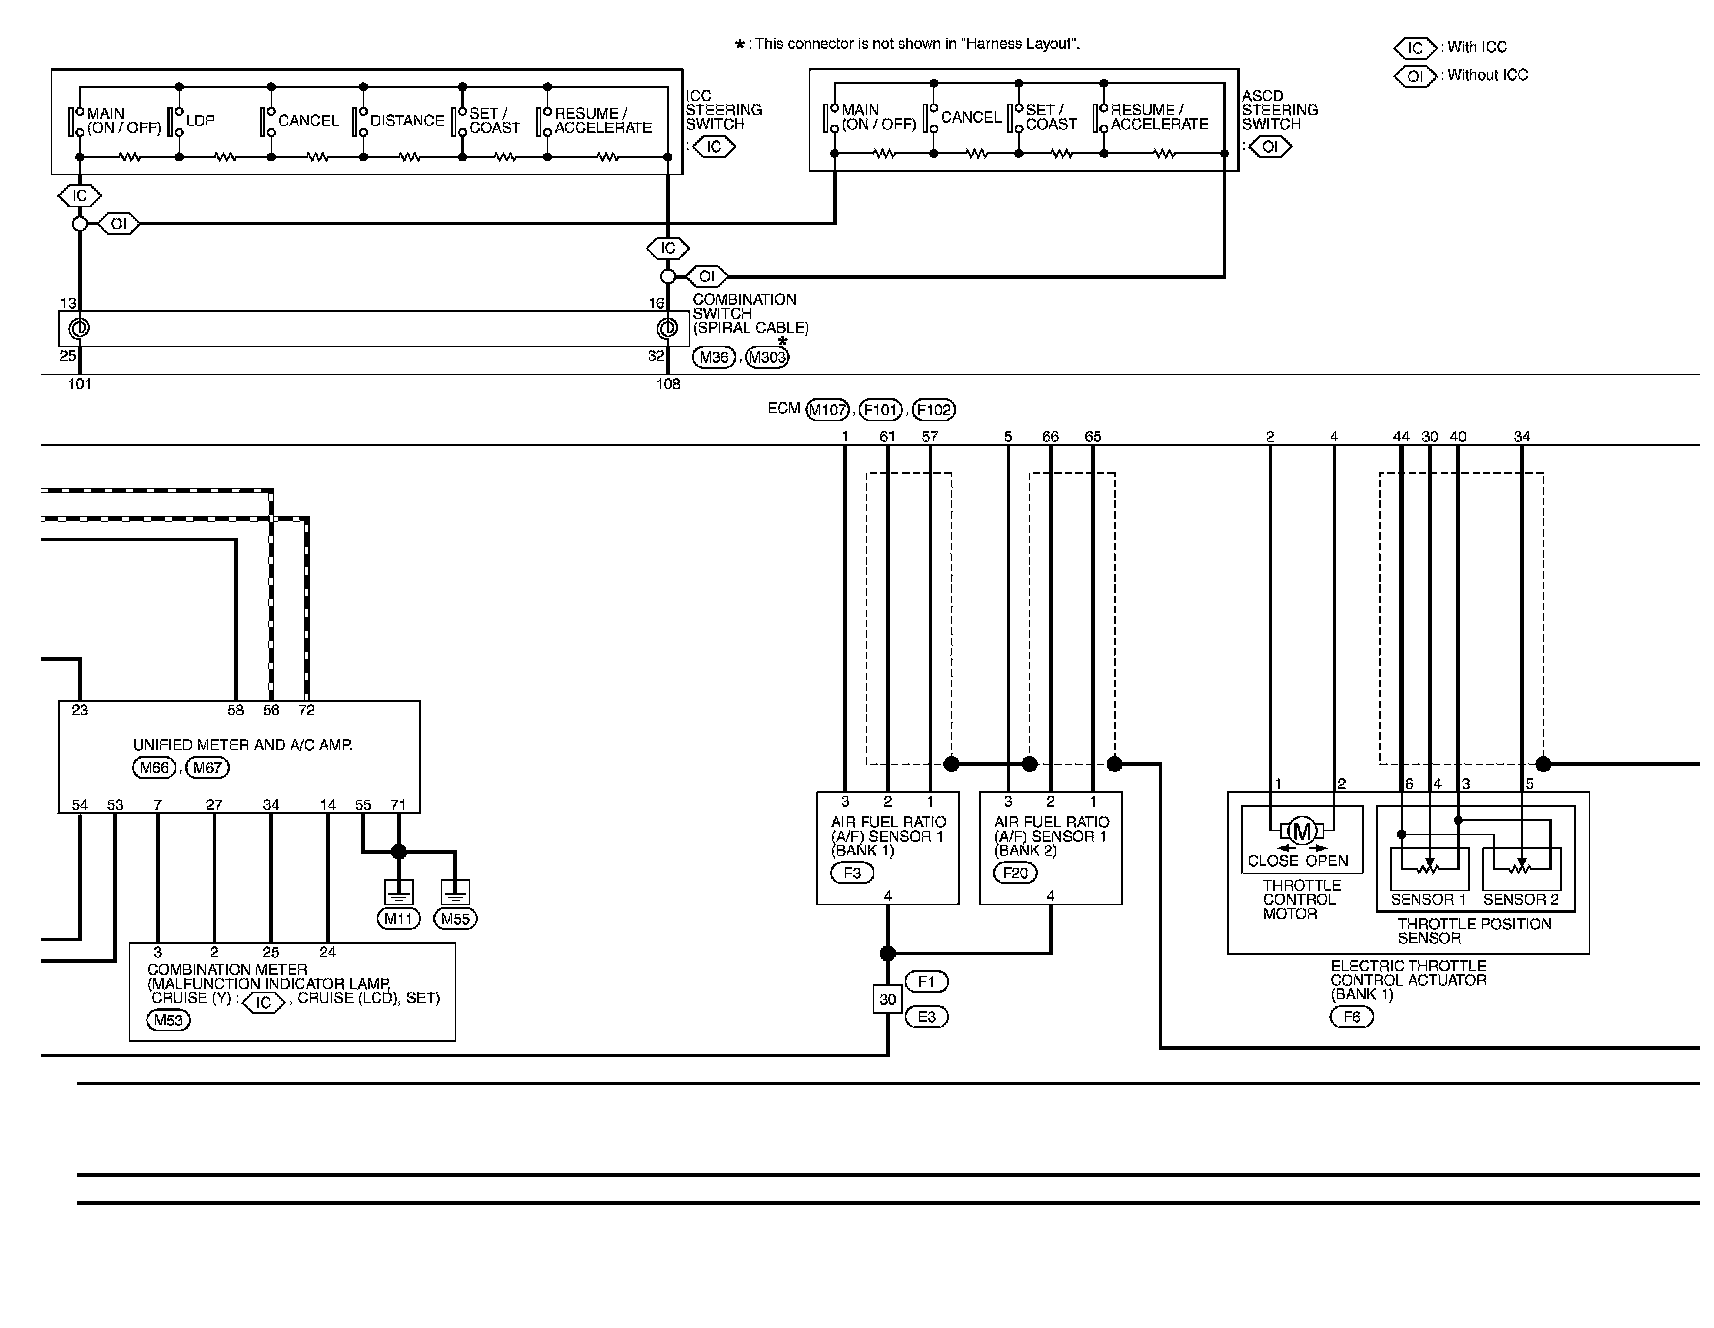Click the 'Without ICC' legend hexagon
The image size is (1714, 1328).
[x=1415, y=75]
